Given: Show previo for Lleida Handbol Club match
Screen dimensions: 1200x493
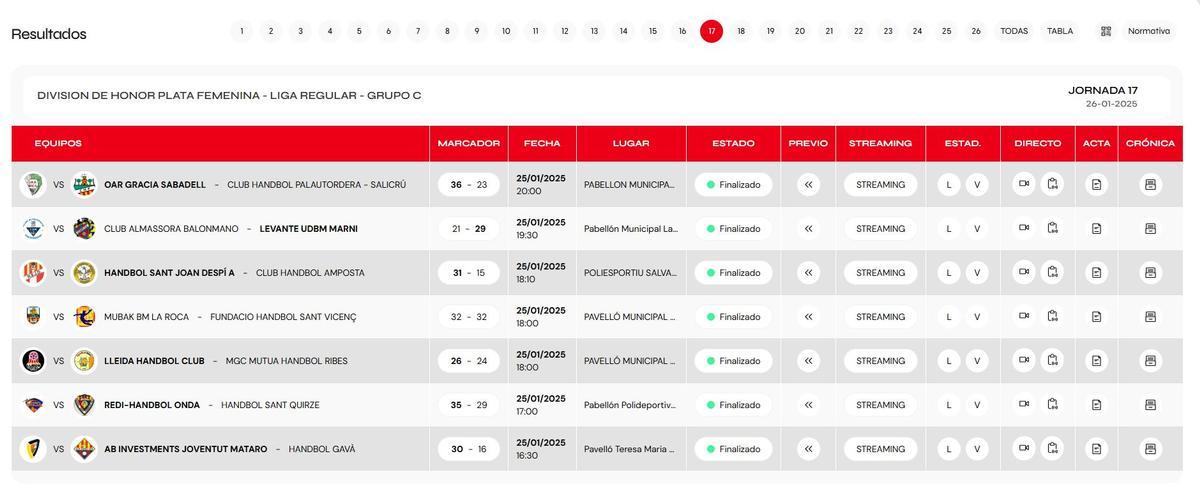Looking at the screenshot, I should 808,361.
